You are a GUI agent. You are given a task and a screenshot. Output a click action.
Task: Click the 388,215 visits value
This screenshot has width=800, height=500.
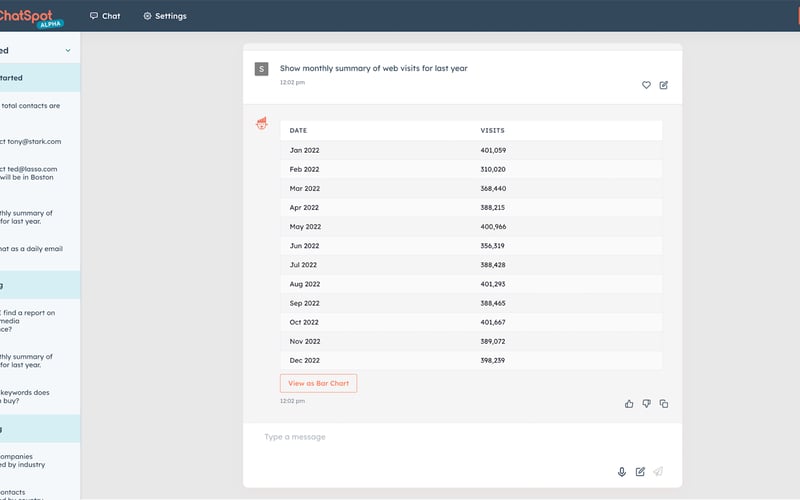click(x=492, y=208)
